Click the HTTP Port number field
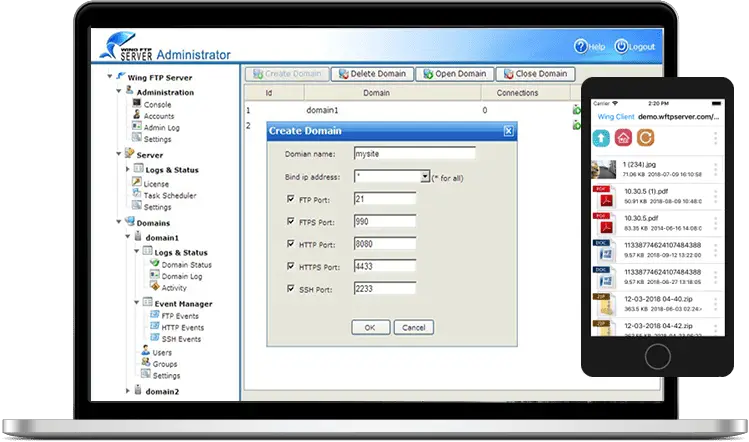The image size is (749, 442). point(385,244)
